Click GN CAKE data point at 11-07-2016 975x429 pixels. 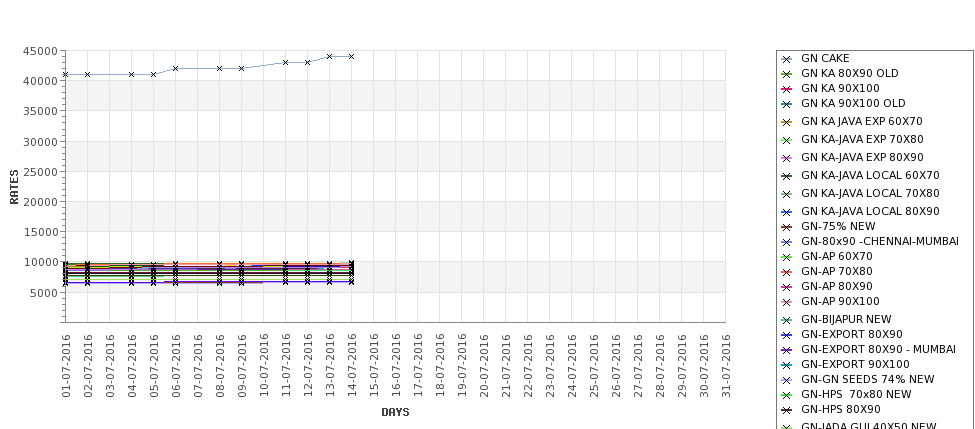click(x=285, y=62)
